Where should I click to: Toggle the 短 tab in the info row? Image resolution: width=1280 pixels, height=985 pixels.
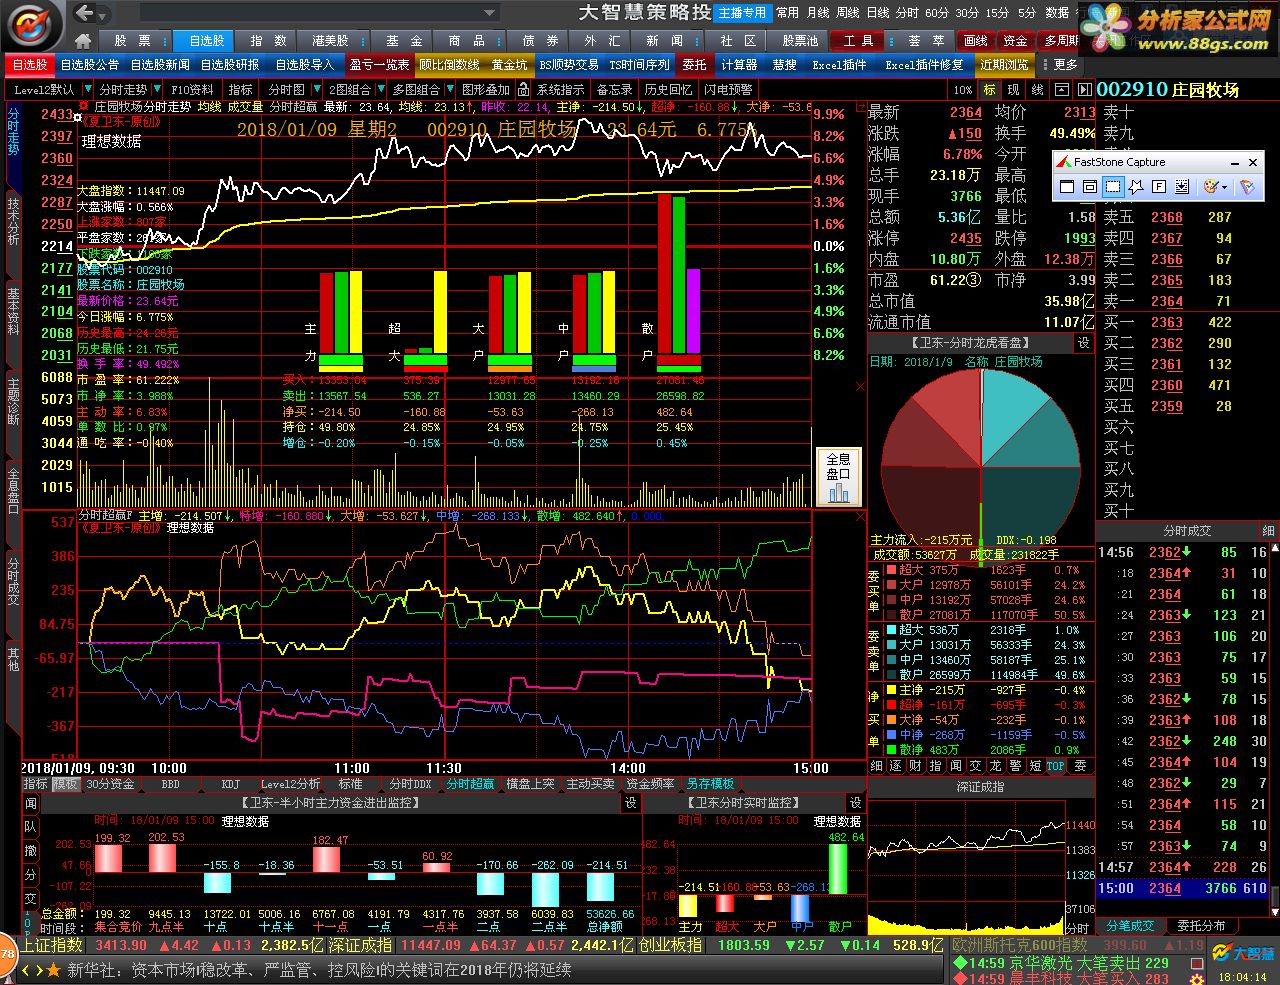click(1035, 766)
